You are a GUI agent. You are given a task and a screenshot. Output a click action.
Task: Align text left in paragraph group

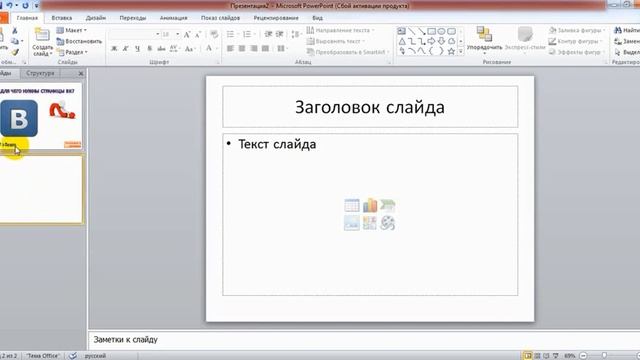230,49
